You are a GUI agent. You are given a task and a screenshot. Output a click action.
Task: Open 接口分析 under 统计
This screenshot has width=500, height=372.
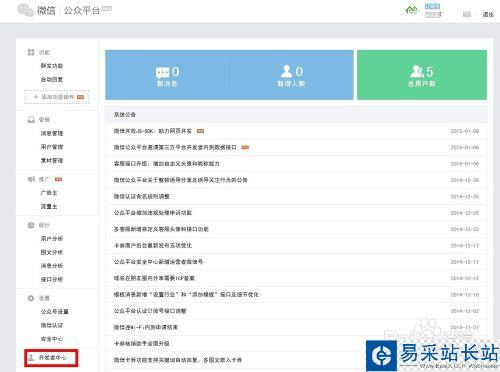[x=52, y=280]
